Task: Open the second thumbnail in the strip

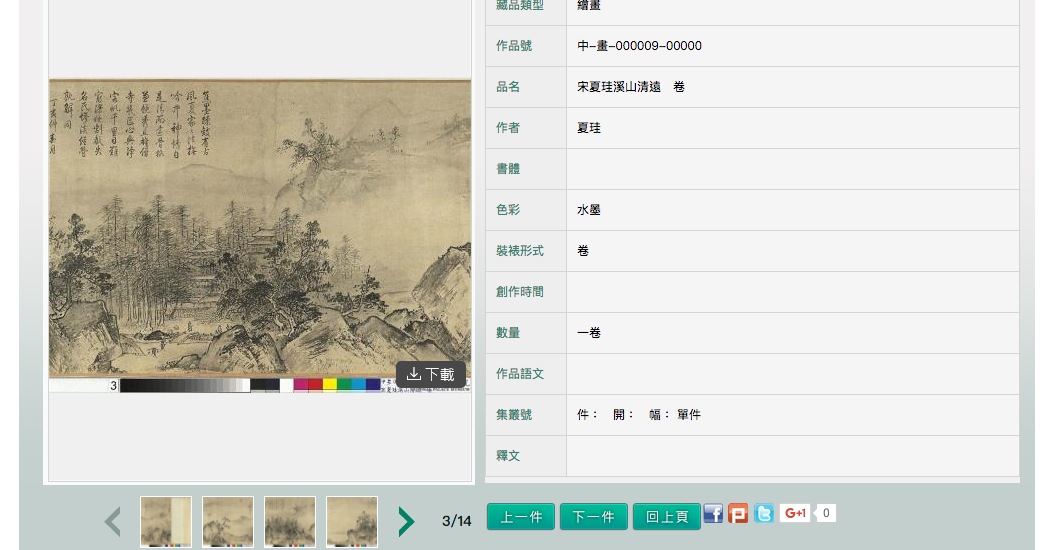Action: [x=228, y=522]
